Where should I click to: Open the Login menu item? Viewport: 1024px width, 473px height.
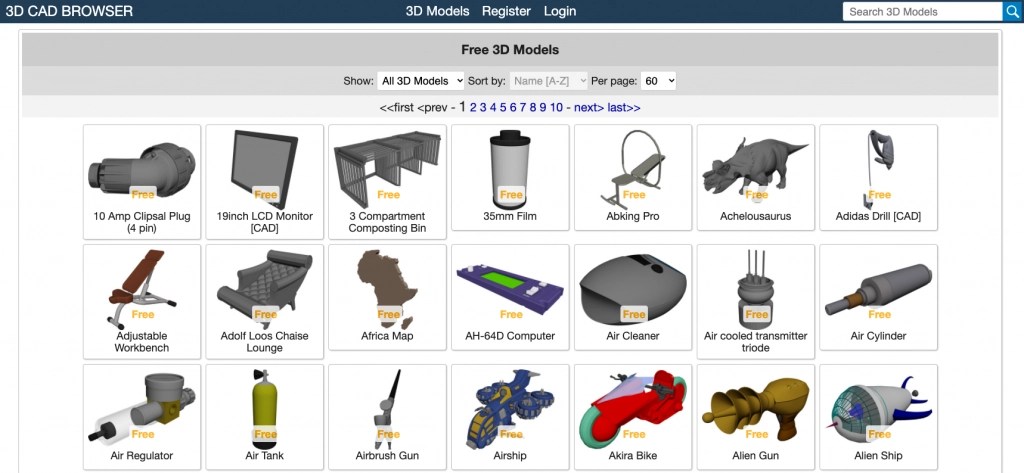(x=560, y=11)
